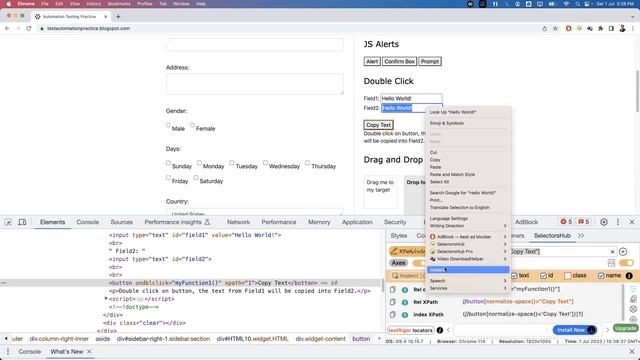The height and width of the screenshot is (360, 640).
Task: Copy the Index XPath value with its copy icon
Action: (x=392, y=314)
